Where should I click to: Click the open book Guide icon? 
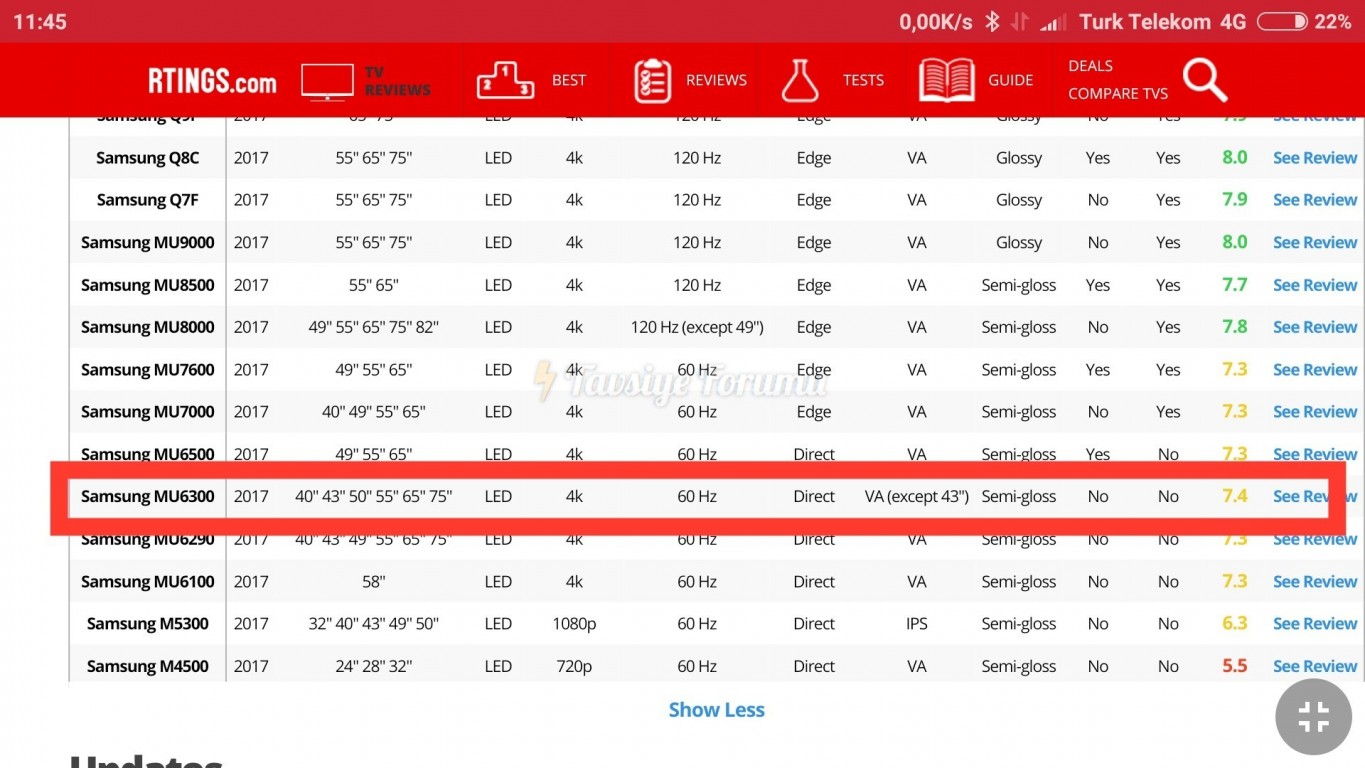(x=946, y=81)
